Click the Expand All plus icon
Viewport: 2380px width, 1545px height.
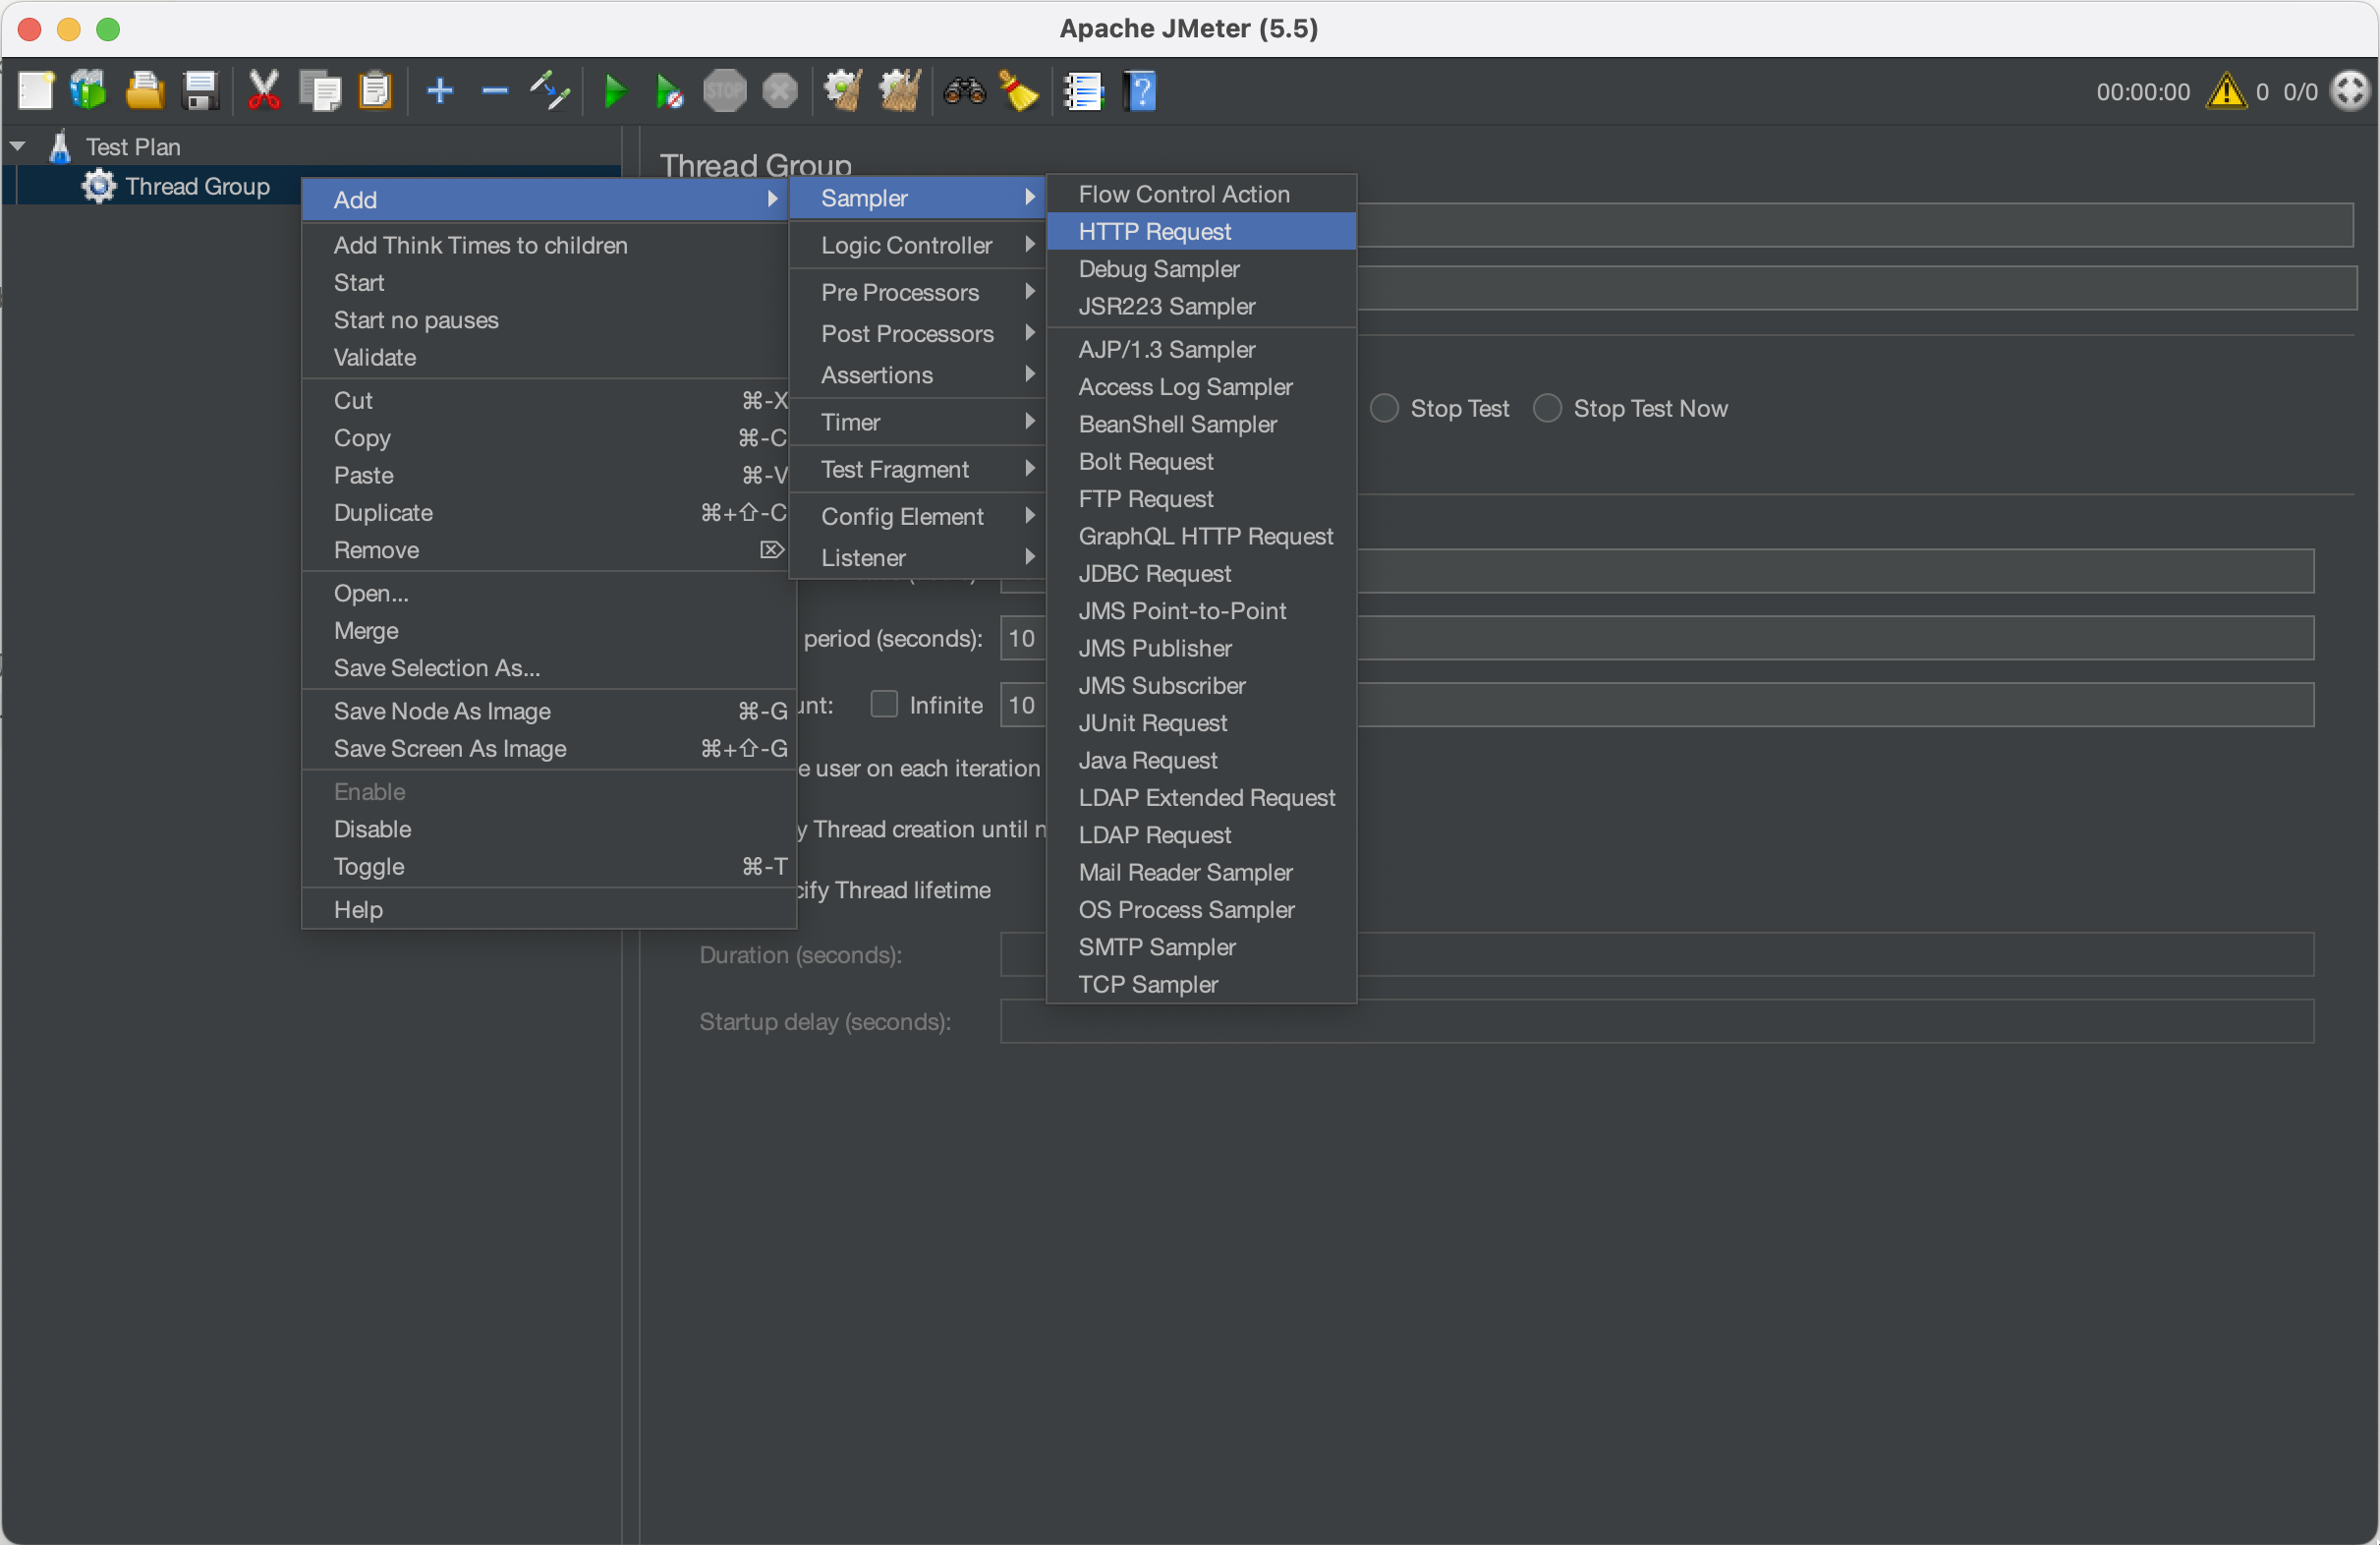[440, 91]
